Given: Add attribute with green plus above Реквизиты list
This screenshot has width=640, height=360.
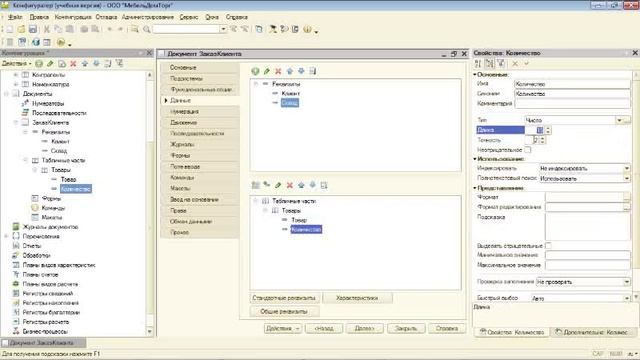Looking at the screenshot, I should coord(256,71).
